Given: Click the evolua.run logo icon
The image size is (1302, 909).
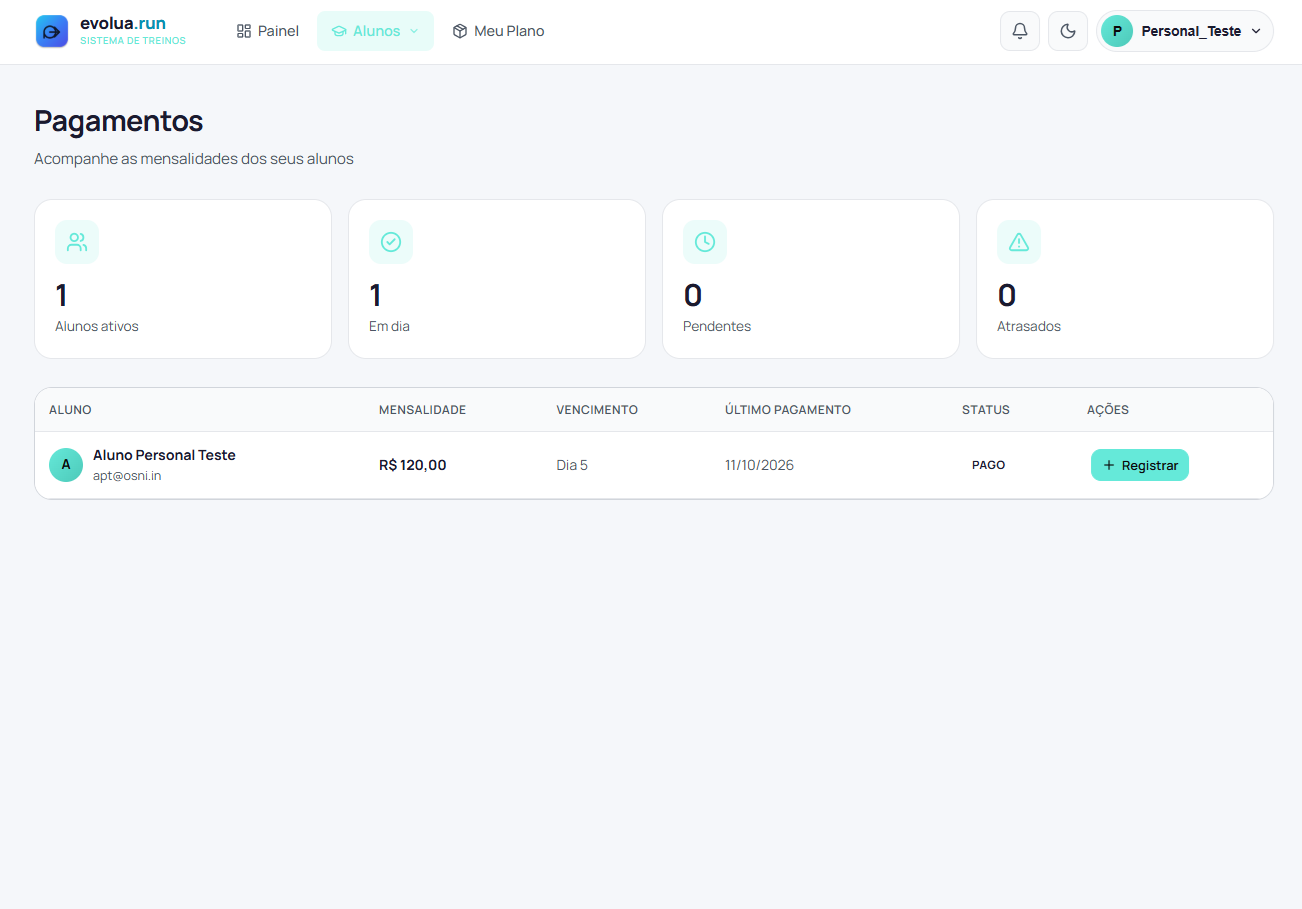Looking at the screenshot, I should point(52,31).
